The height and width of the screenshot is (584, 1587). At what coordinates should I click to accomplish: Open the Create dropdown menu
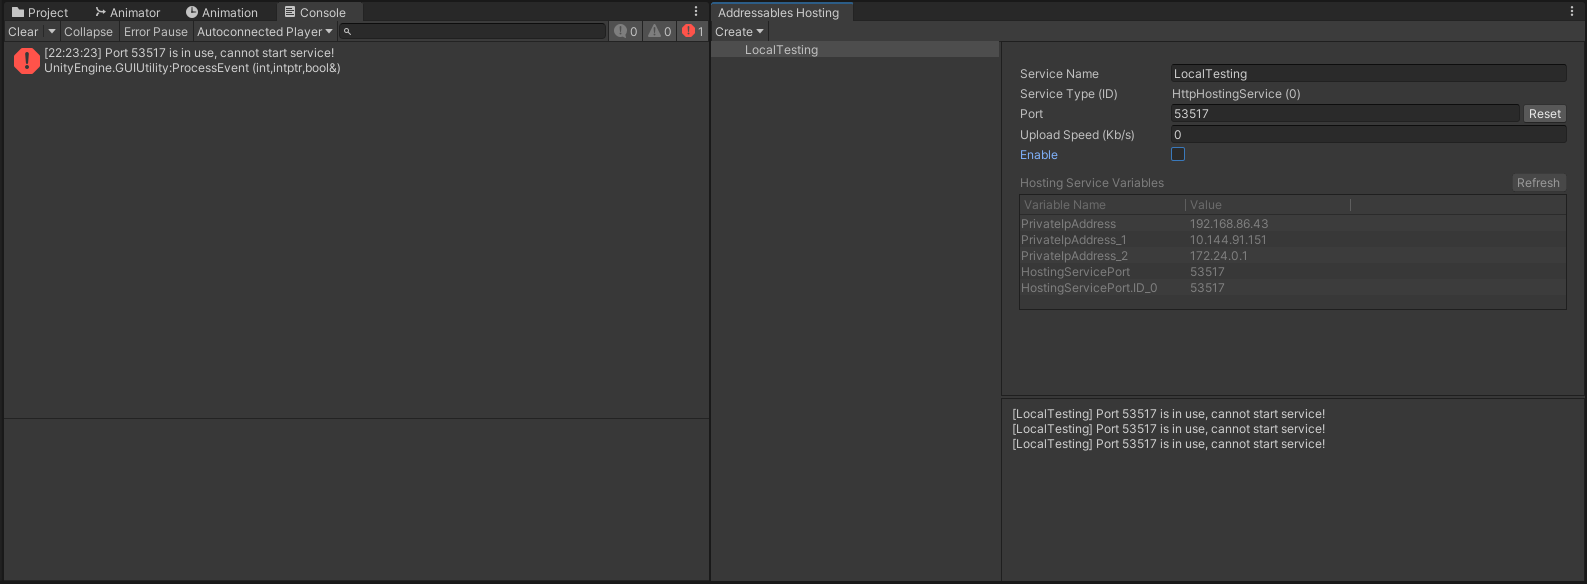(739, 32)
